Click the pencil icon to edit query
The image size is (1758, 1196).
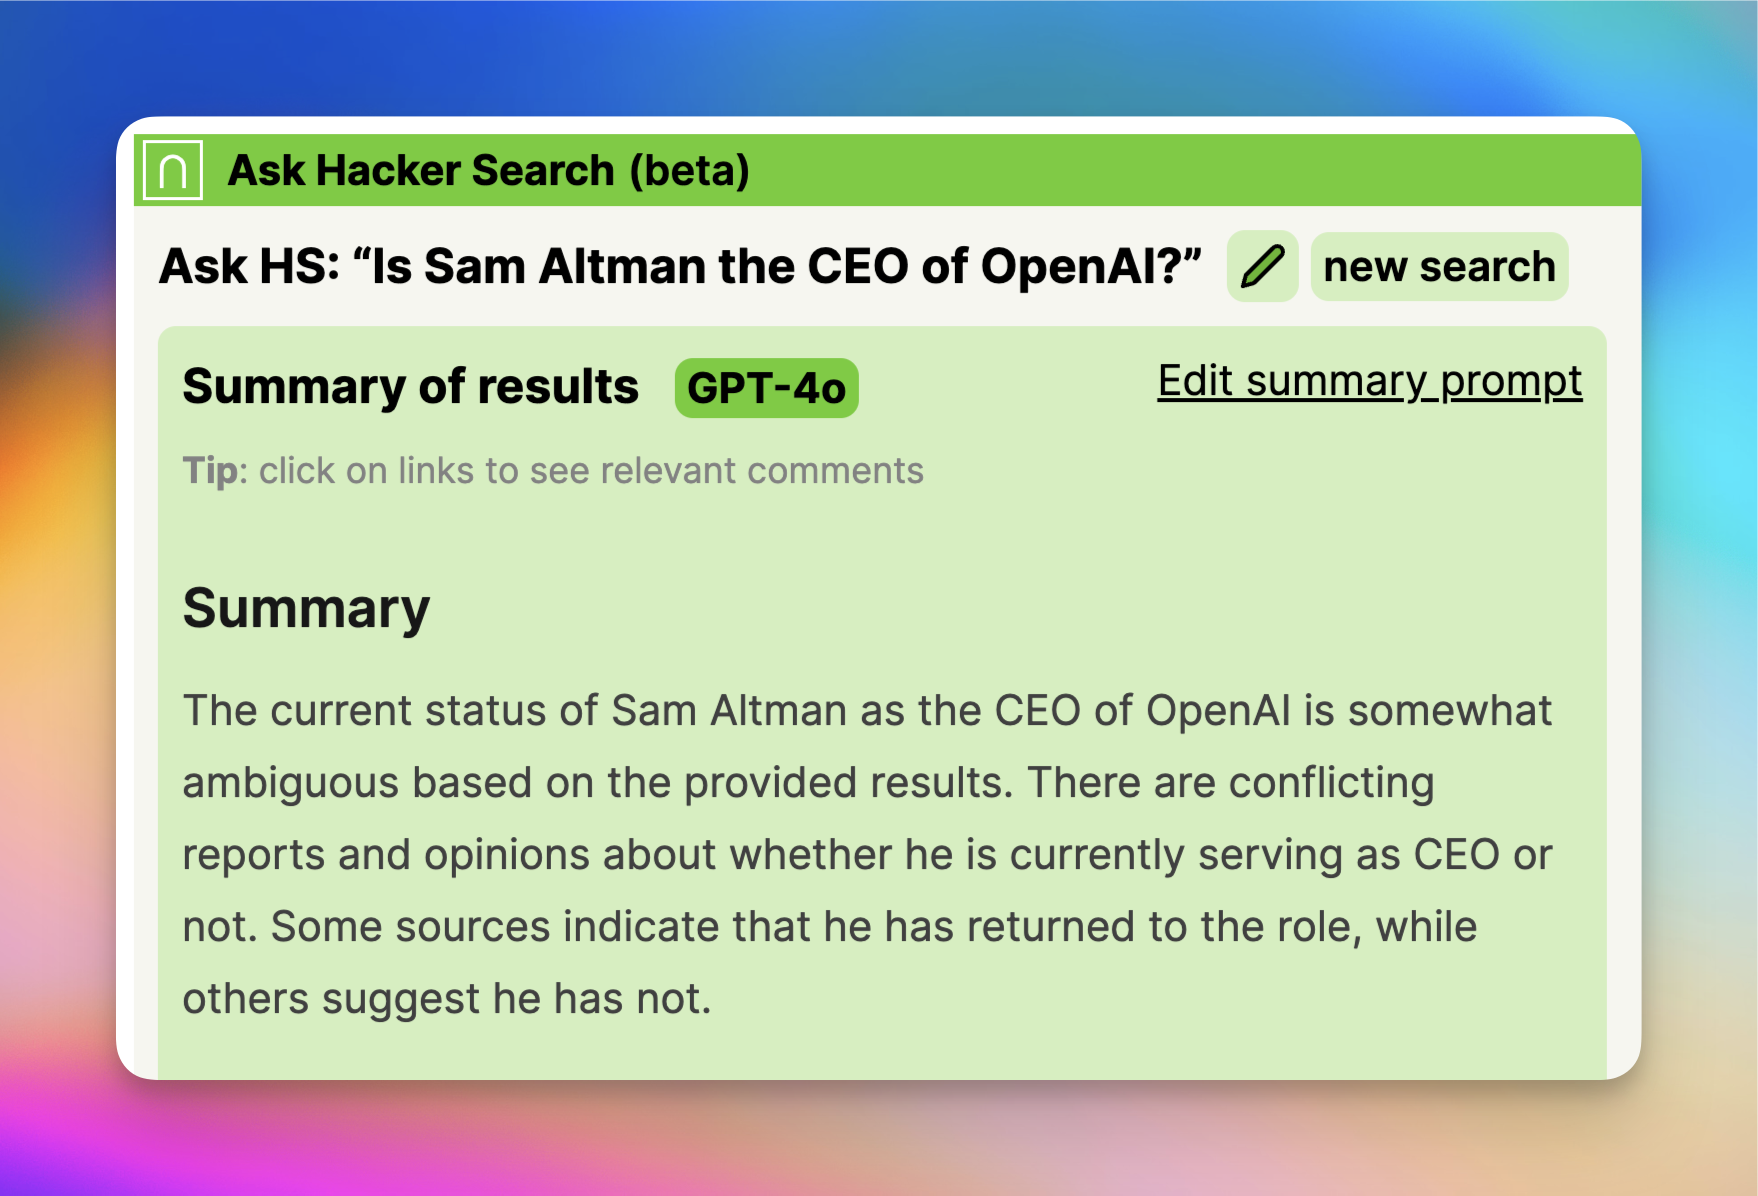(1262, 267)
